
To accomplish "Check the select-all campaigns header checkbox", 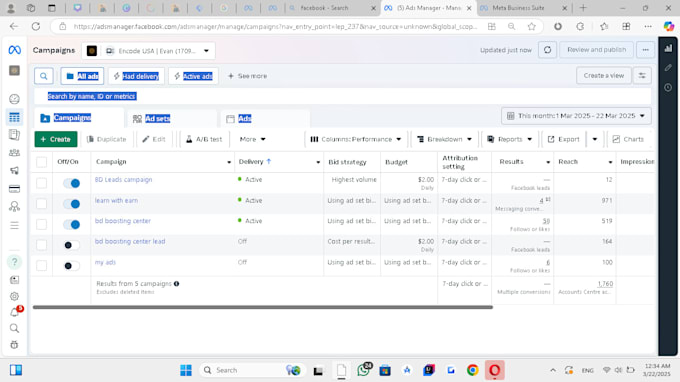I will (42, 162).
